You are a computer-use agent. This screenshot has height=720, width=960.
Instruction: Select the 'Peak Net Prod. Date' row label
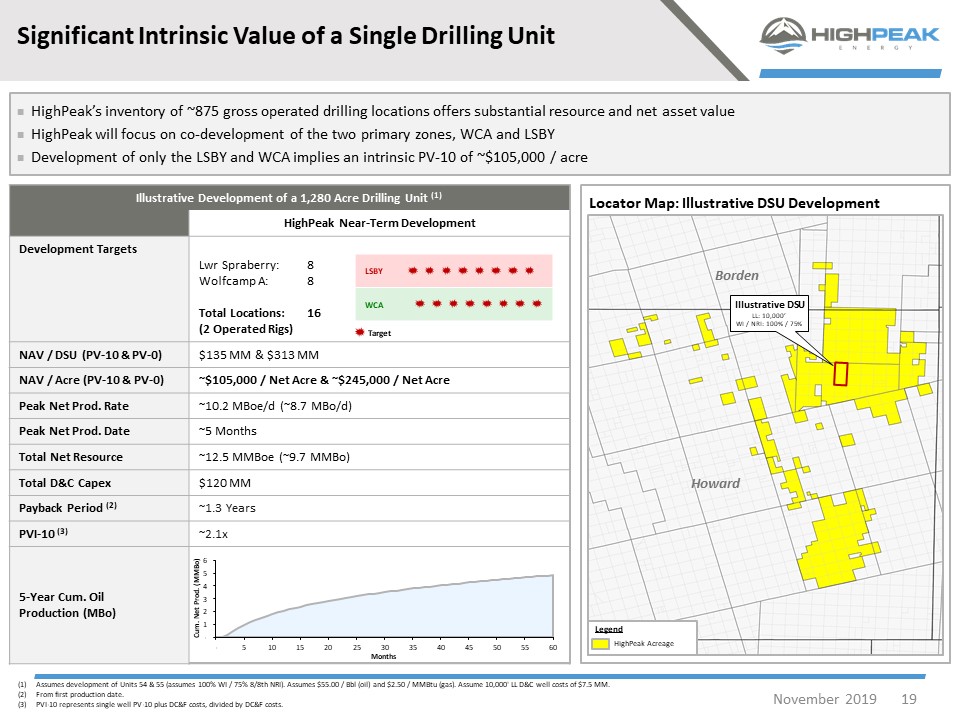74,431
